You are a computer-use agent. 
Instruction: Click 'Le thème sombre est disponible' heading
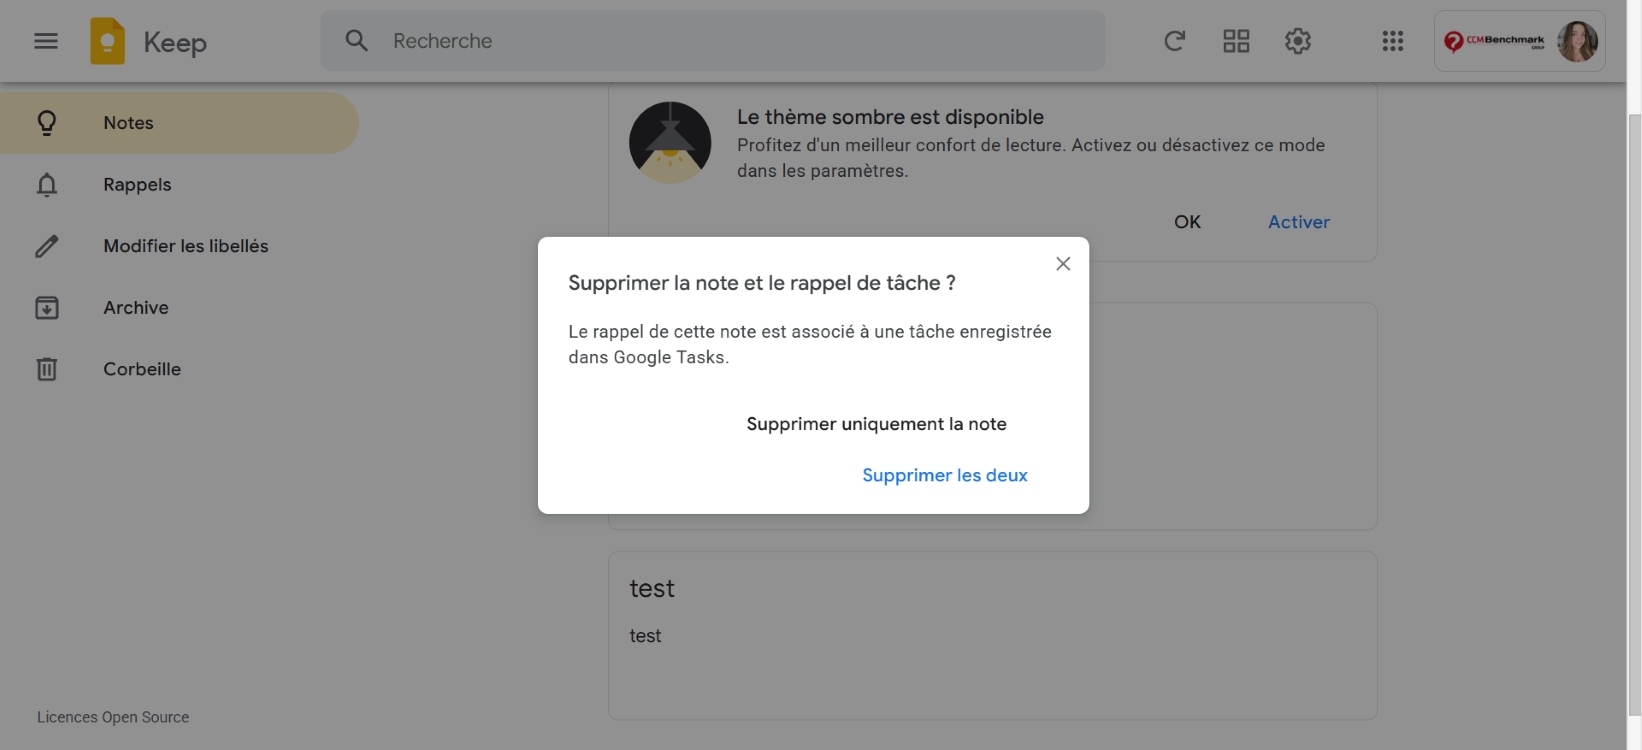890,117
